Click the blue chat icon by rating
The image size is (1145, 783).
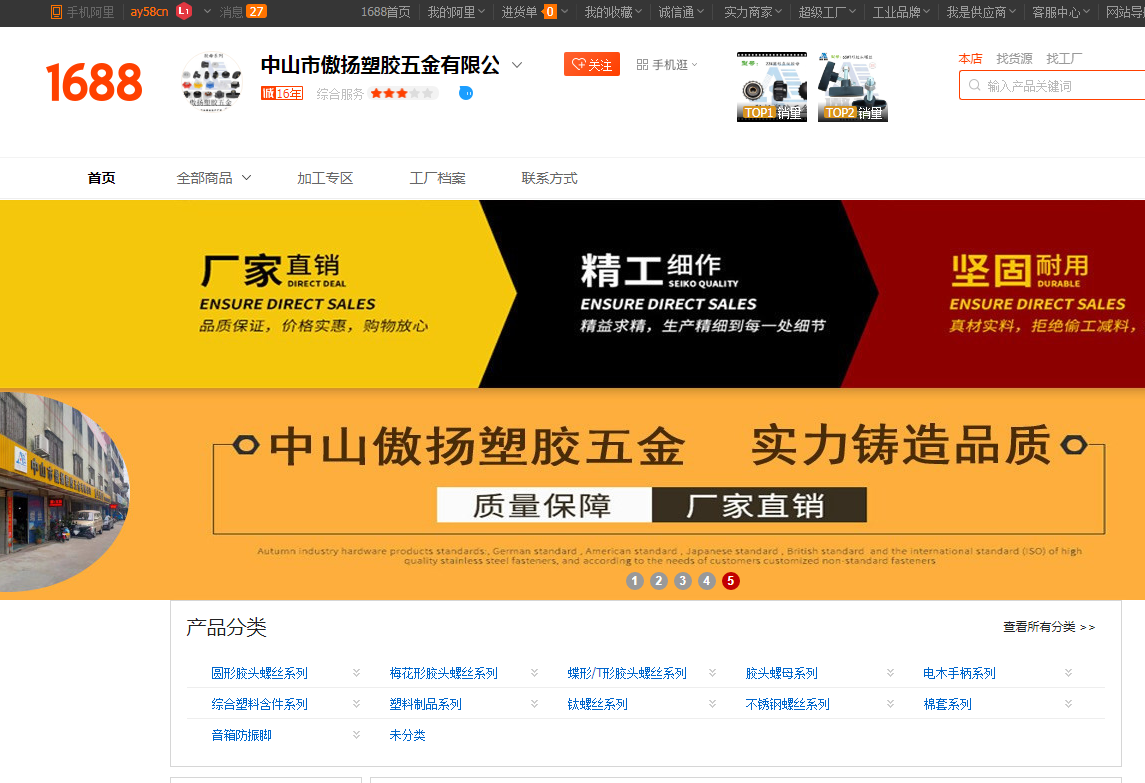pos(466,93)
